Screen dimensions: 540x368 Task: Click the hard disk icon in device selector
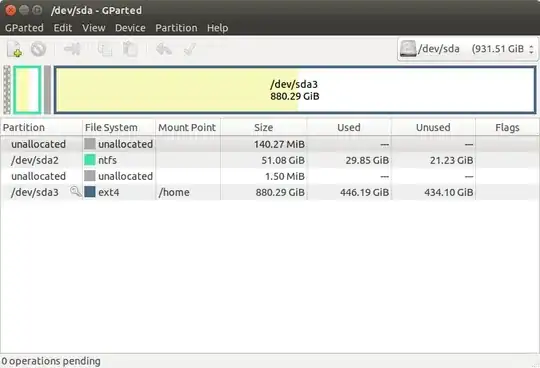click(x=408, y=49)
